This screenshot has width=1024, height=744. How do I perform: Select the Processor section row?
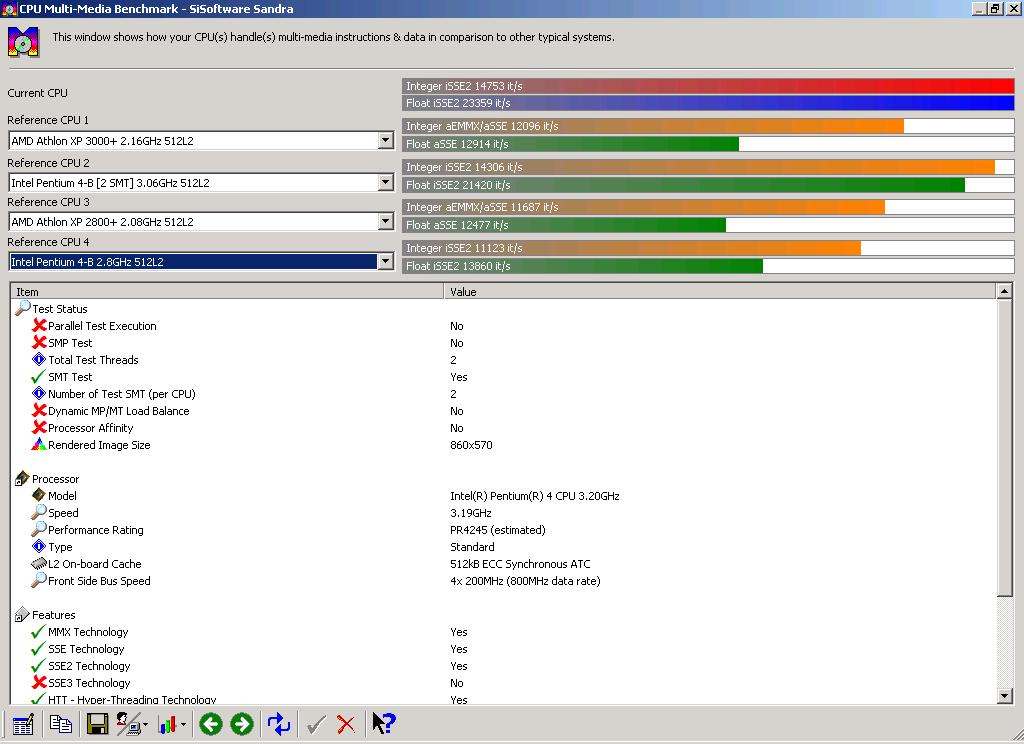point(56,479)
